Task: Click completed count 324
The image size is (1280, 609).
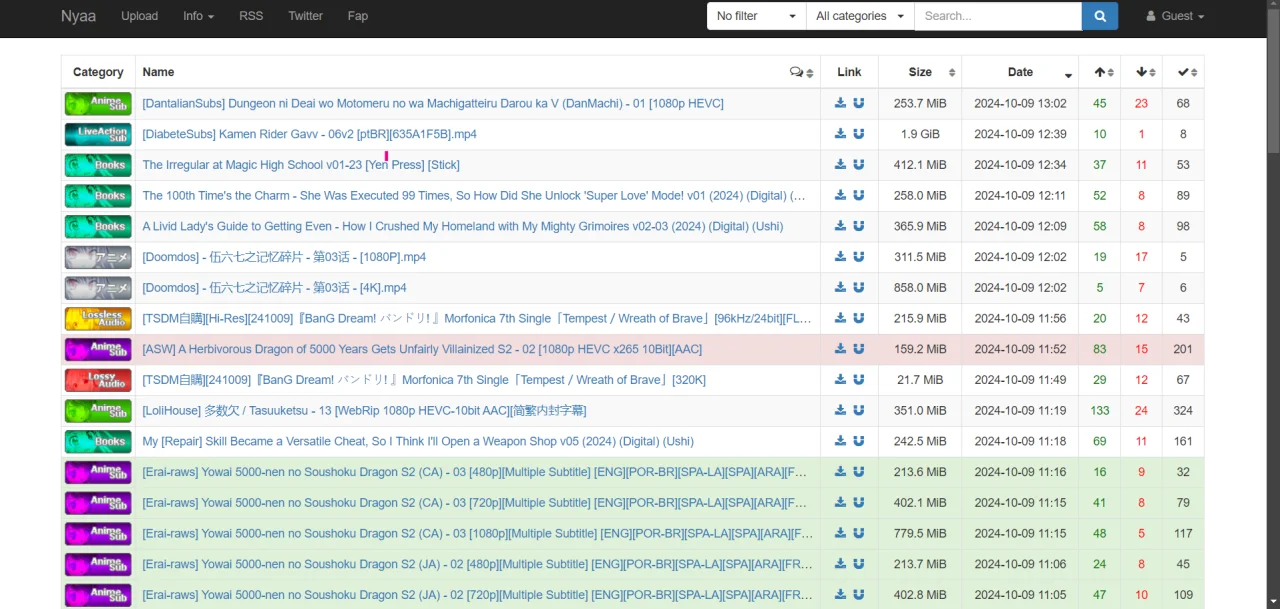Action: (1183, 411)
